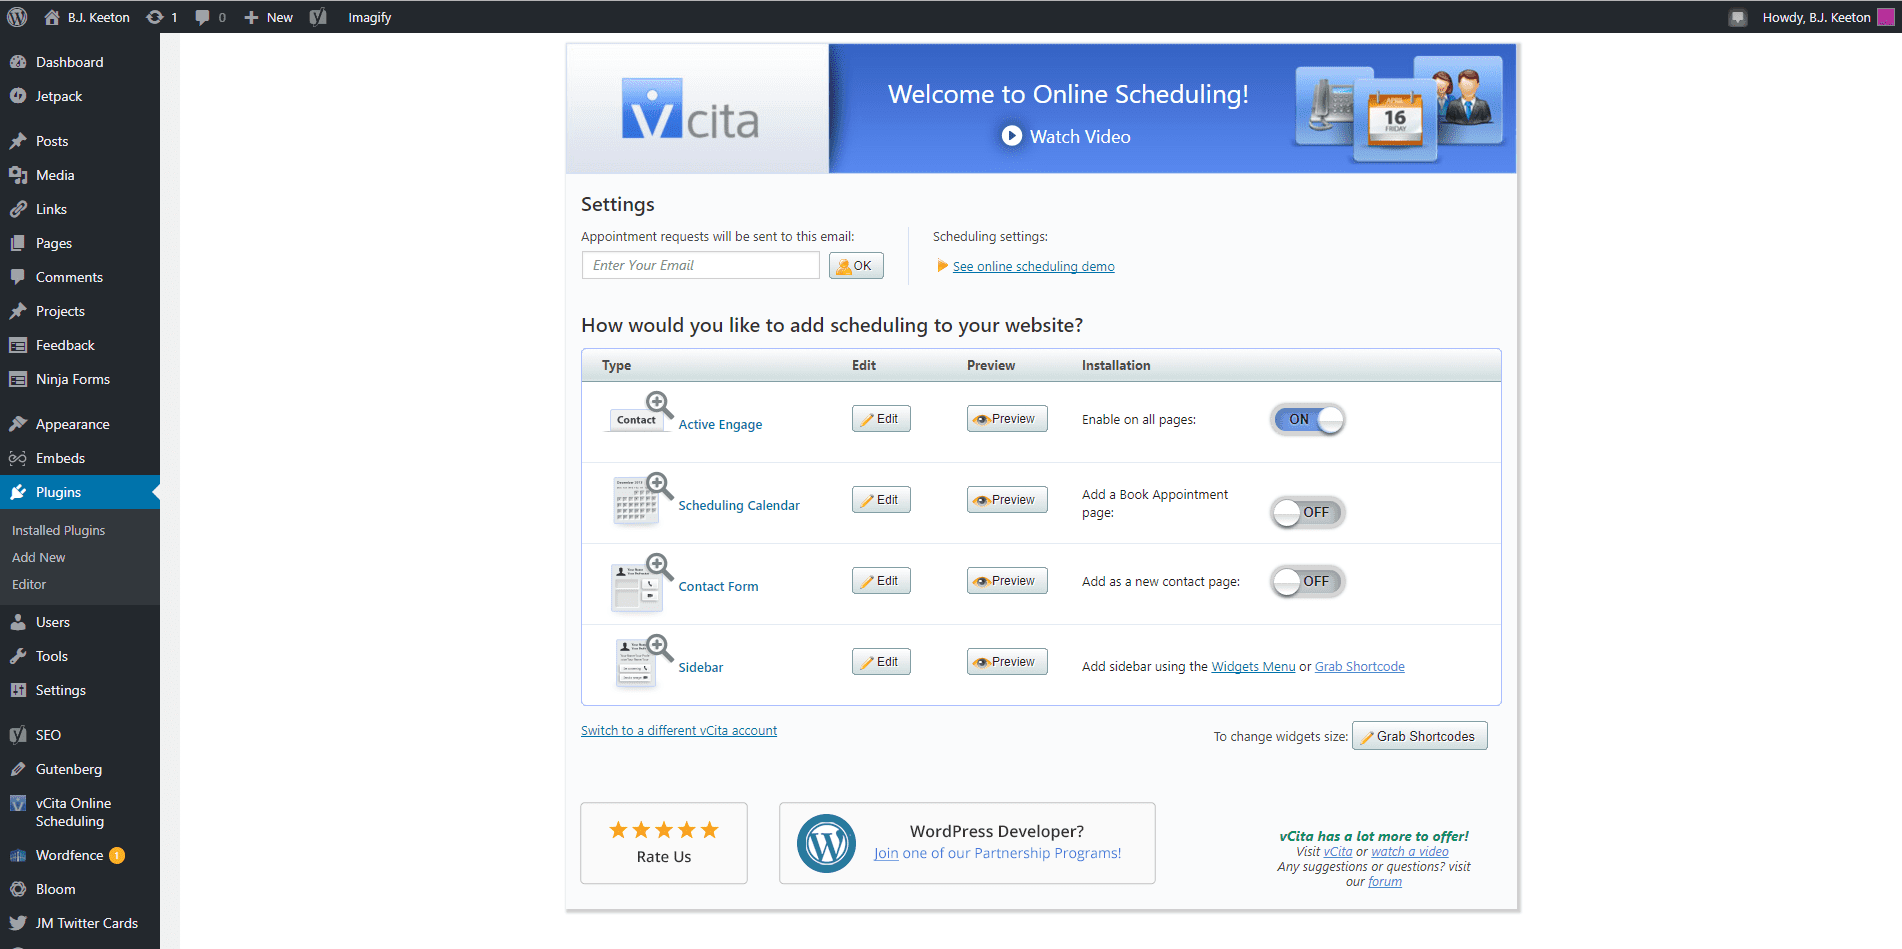This screenshot has height=949, width=1902.
Task: Open Ninja Forms in the sidebar menu
Action: tap(80, 379)
